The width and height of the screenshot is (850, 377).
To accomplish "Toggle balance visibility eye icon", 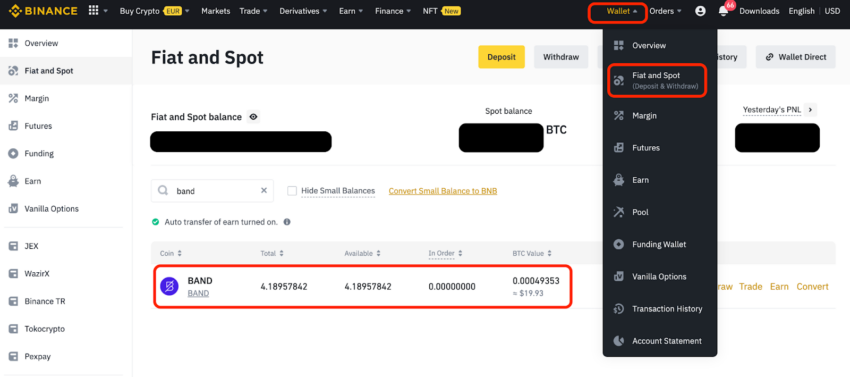I will 253,117.
